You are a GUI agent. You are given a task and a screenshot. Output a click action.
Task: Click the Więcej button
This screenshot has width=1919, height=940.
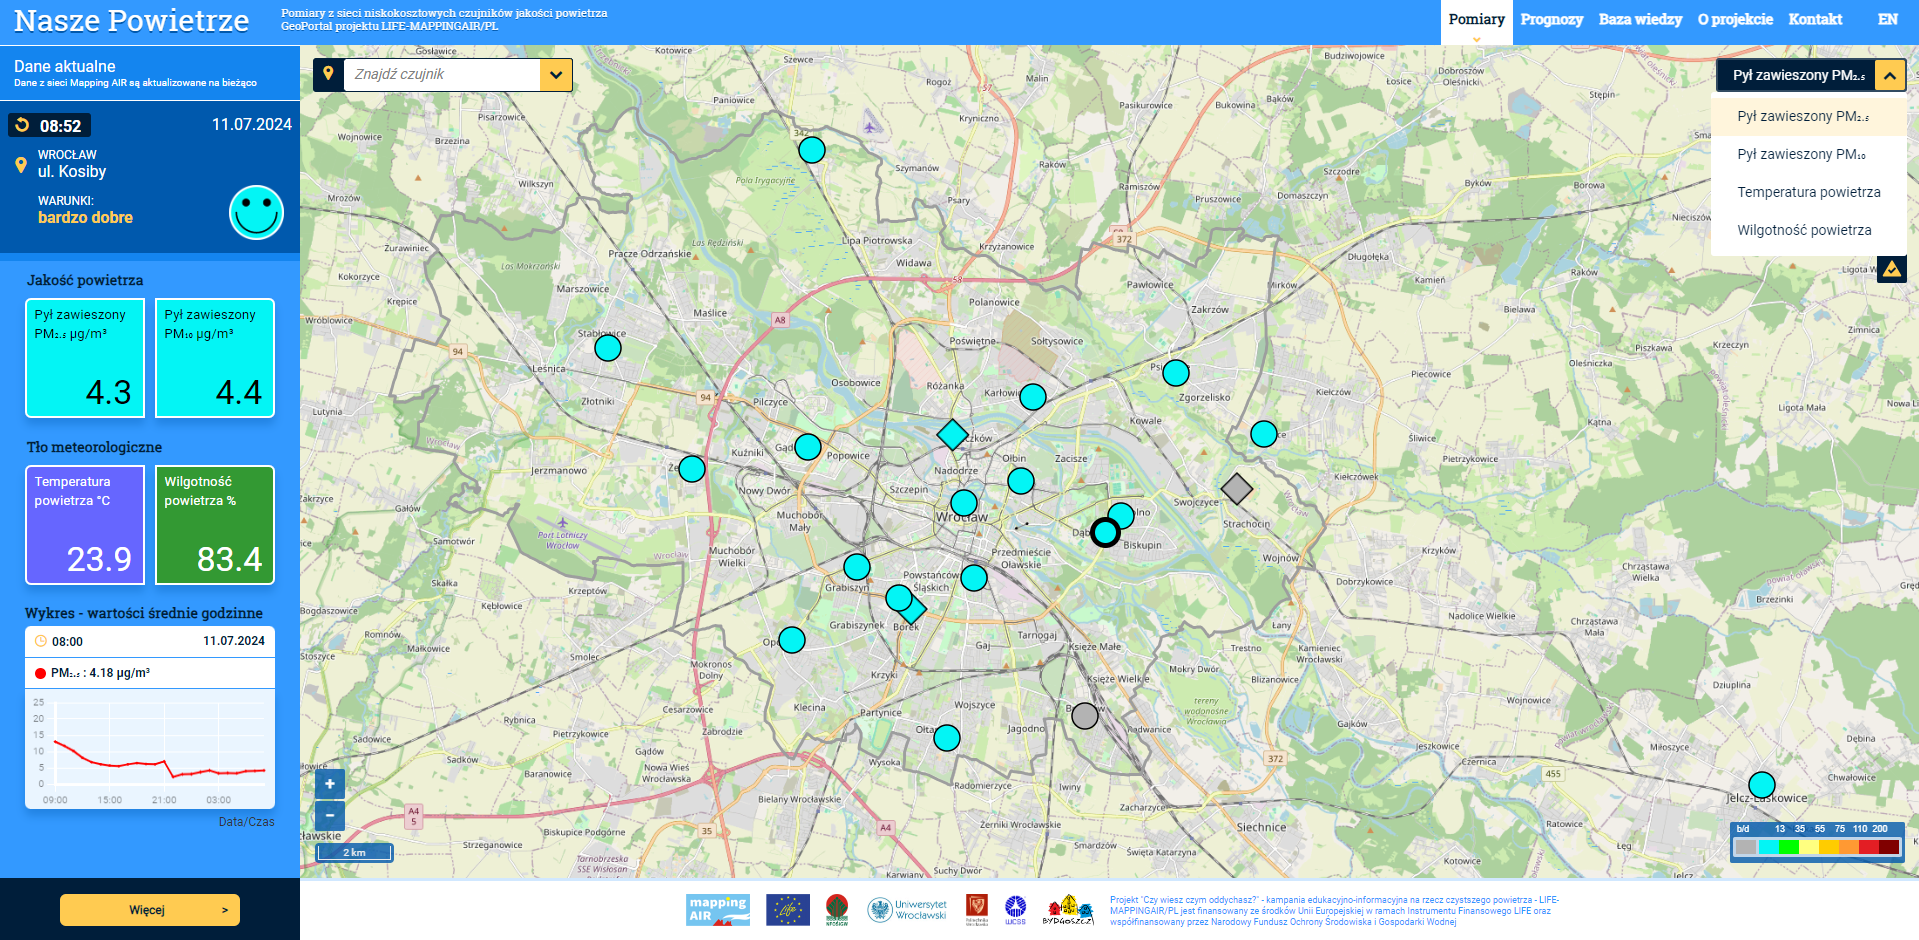pos(150,910)
